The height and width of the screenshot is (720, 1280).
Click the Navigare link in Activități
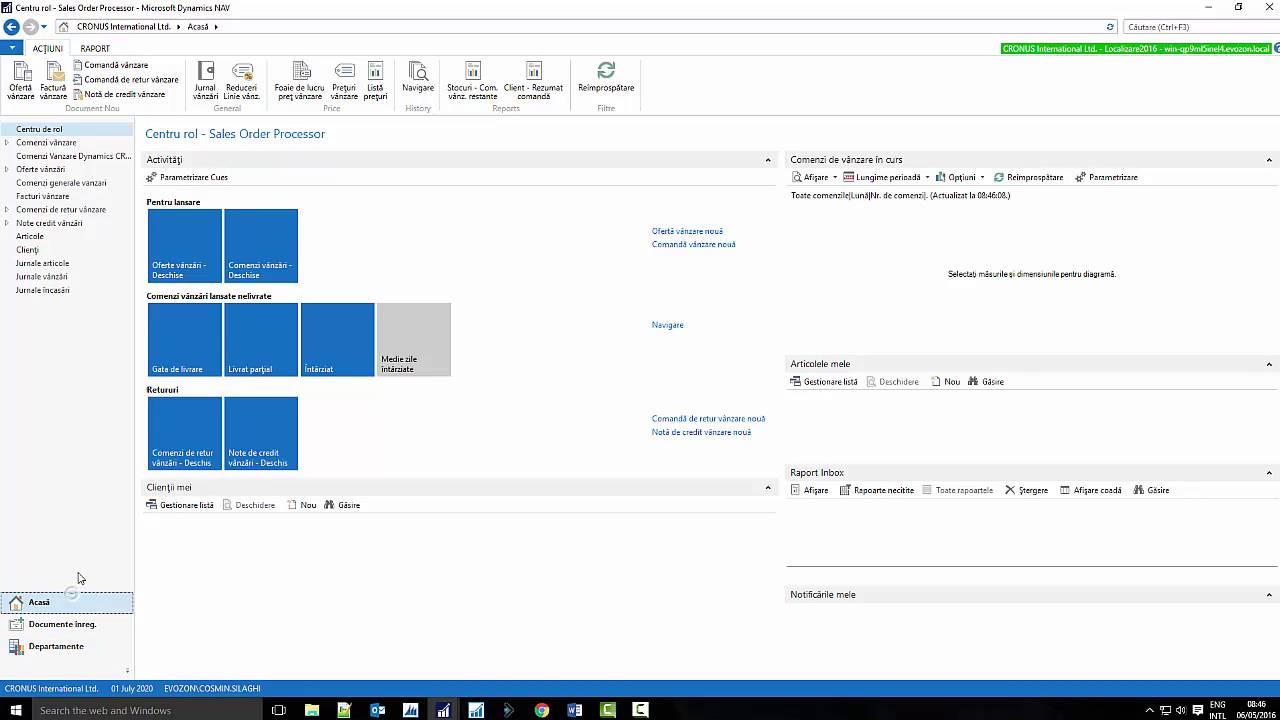[668, 325]
